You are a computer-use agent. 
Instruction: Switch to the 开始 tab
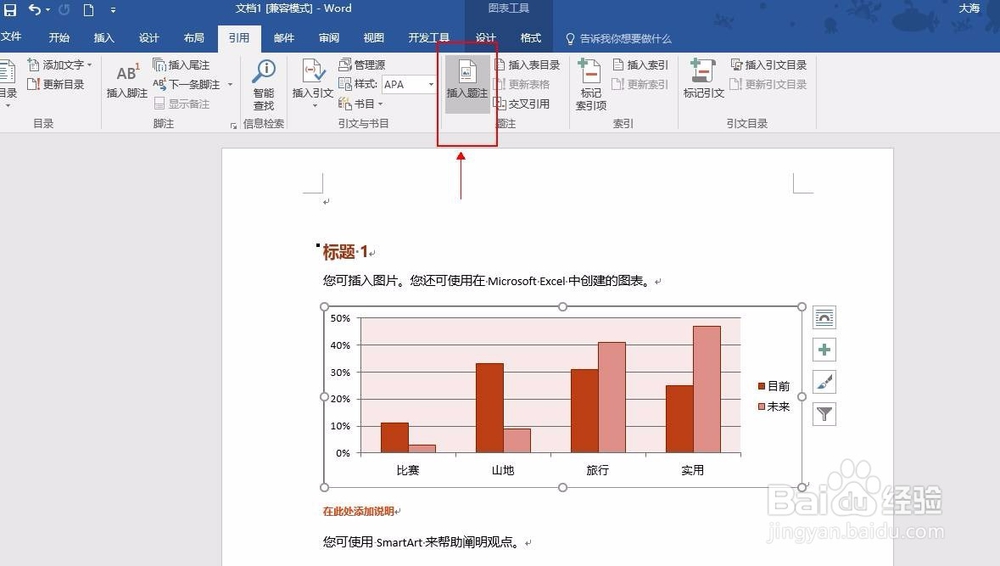[x=59, y=38]
